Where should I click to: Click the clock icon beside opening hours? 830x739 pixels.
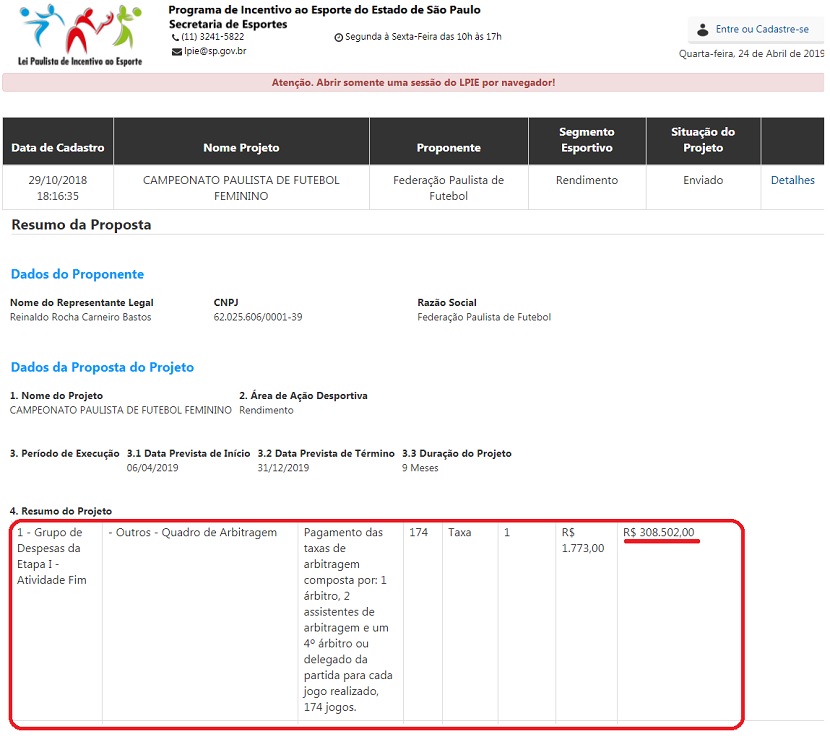point(339,38)
